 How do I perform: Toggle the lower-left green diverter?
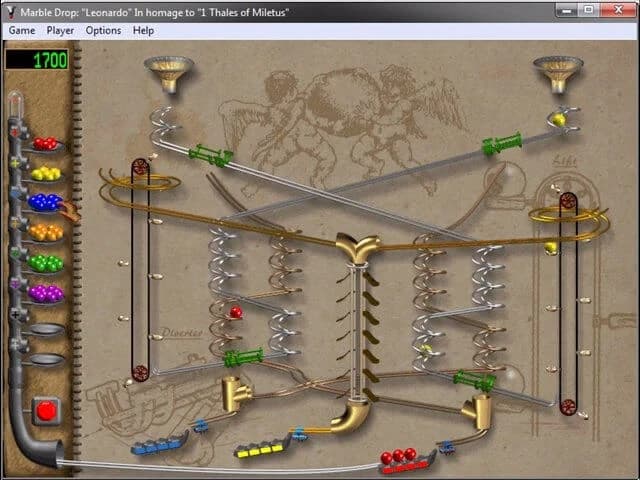coord(243,357)
